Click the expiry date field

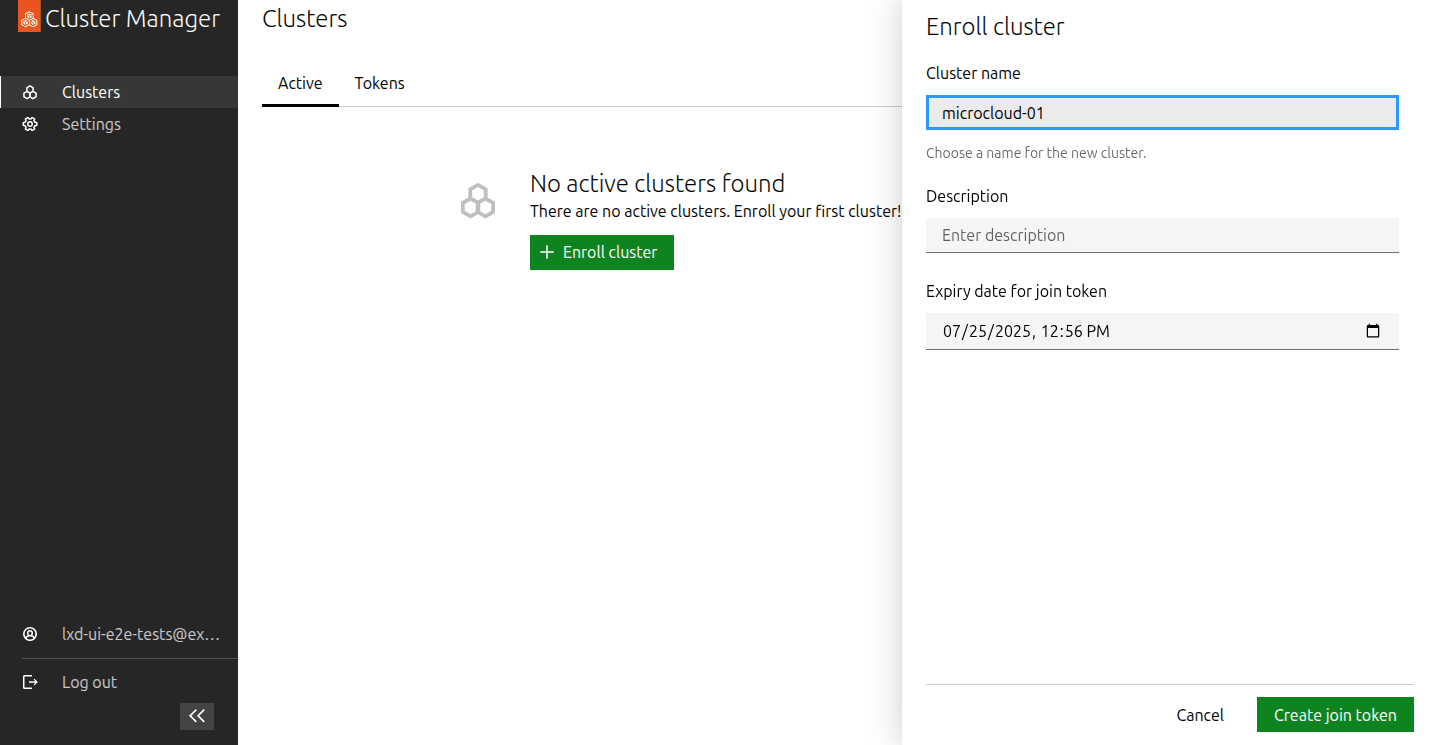tap(1162, 331)
